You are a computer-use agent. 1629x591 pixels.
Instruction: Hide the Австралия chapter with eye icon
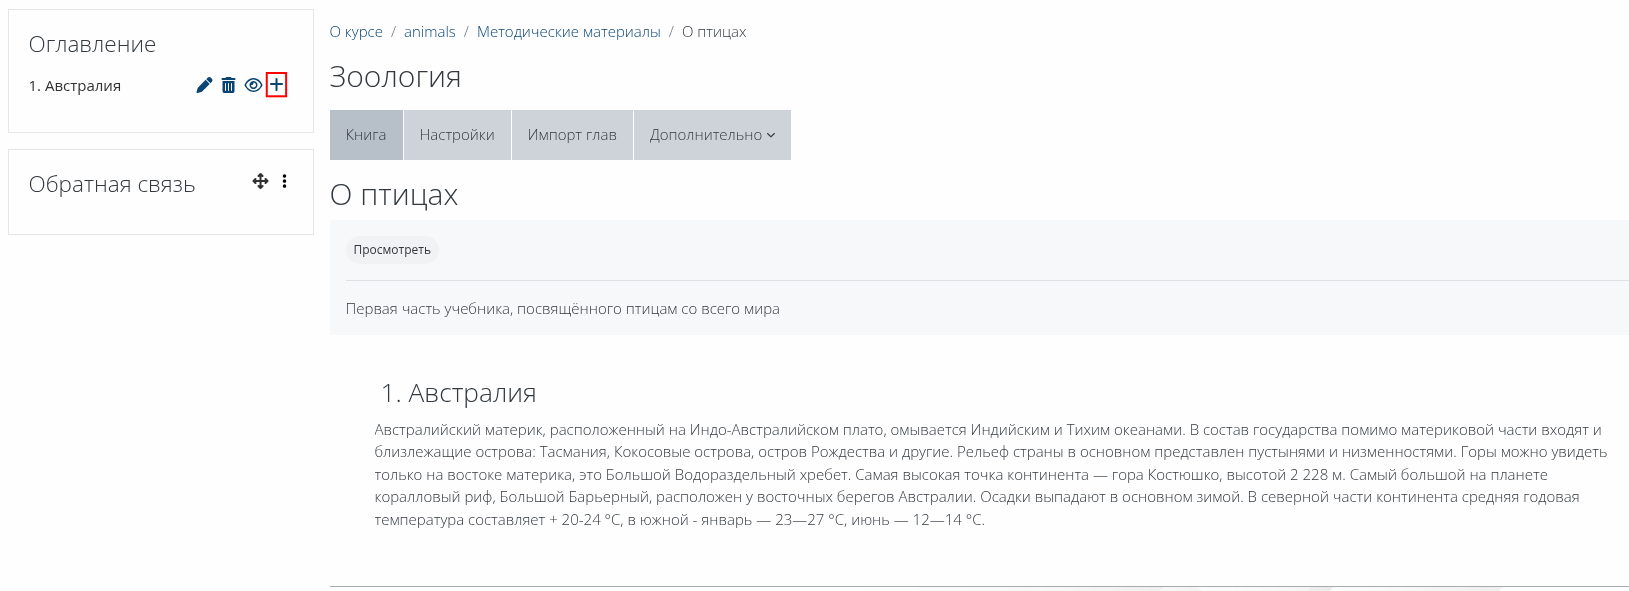(x=253, y=85)
